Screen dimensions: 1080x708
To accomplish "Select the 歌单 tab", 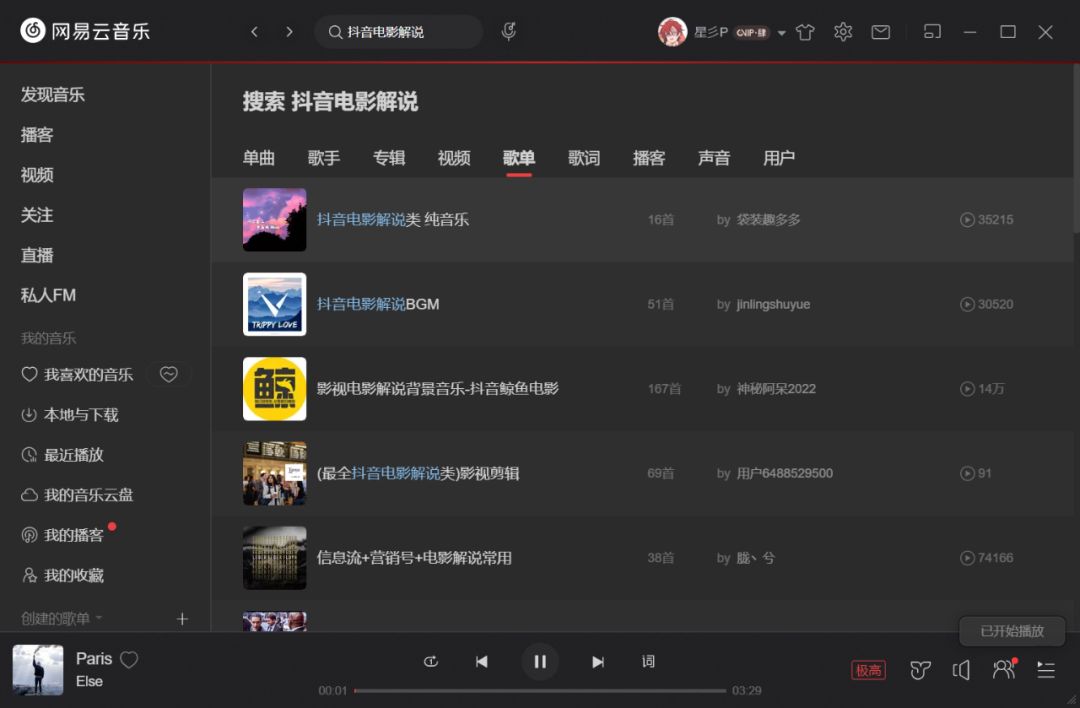I will point(519,158).
